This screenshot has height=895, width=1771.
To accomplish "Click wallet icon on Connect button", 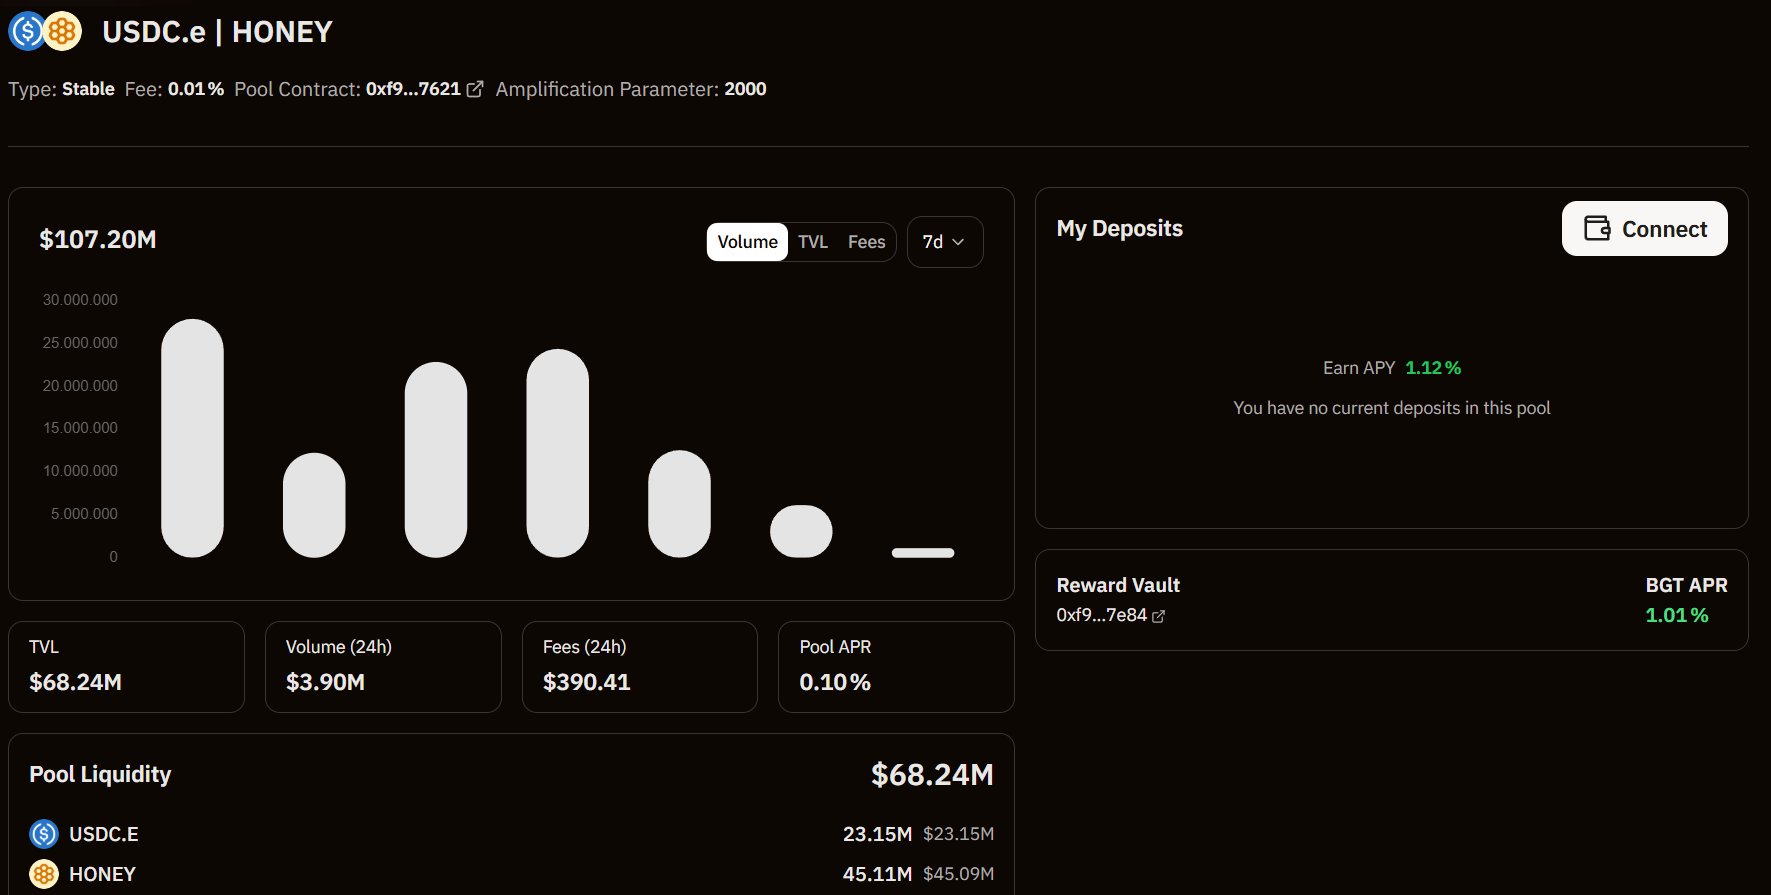I will pyautogui.click(x=1597, y=229).
